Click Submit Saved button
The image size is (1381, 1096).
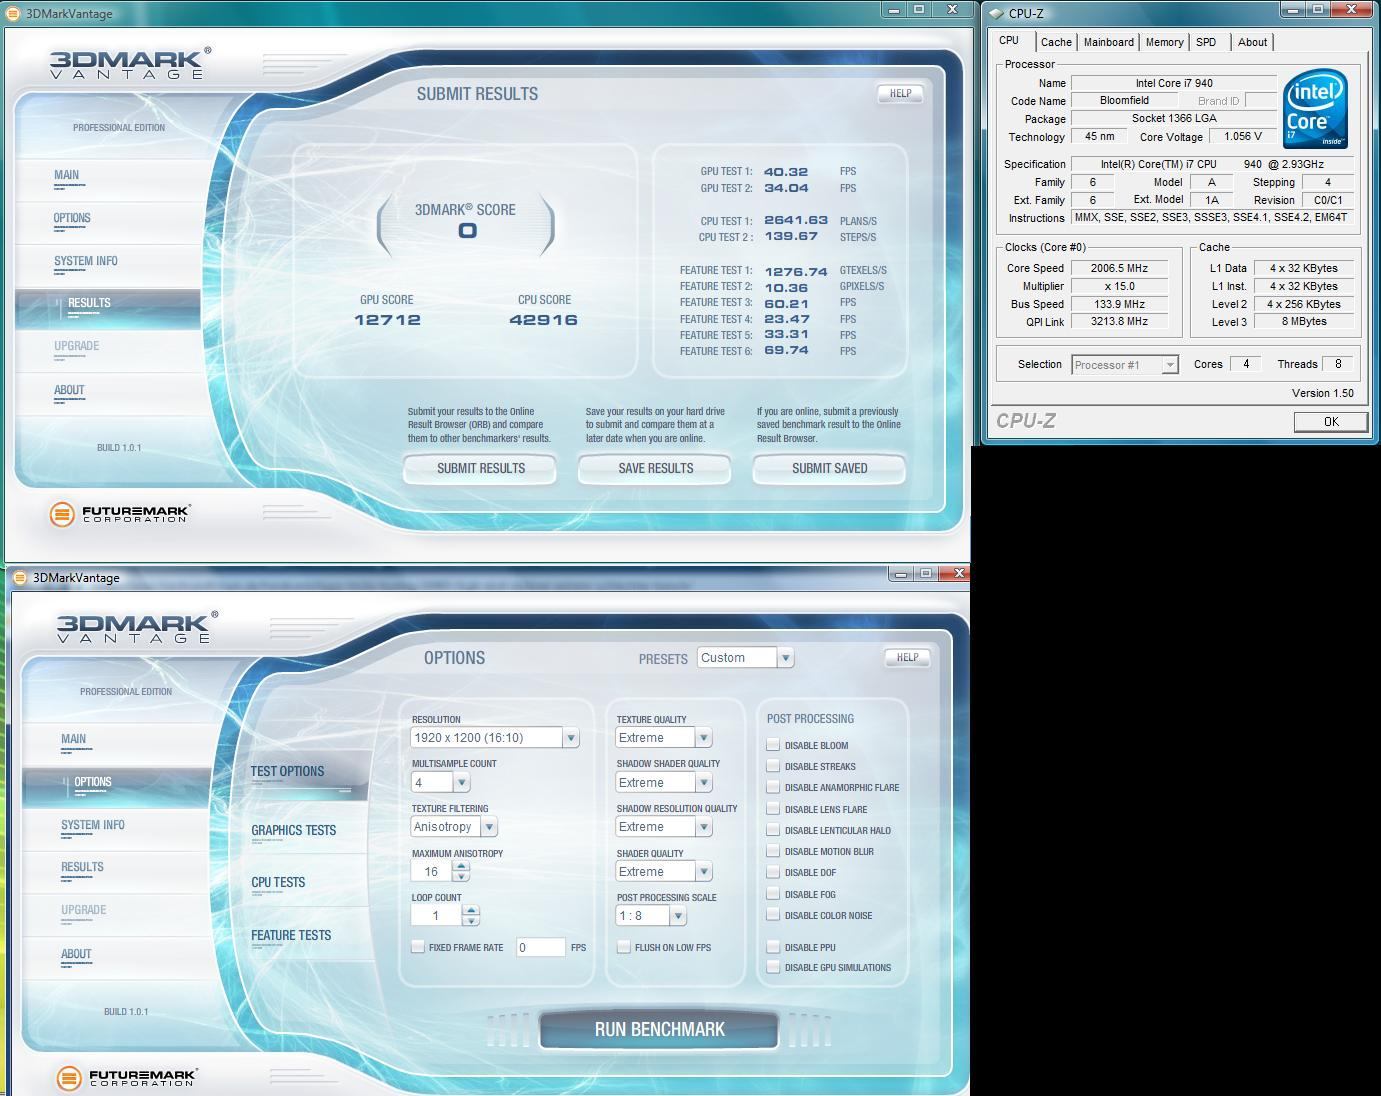click(x=829, y=468)
